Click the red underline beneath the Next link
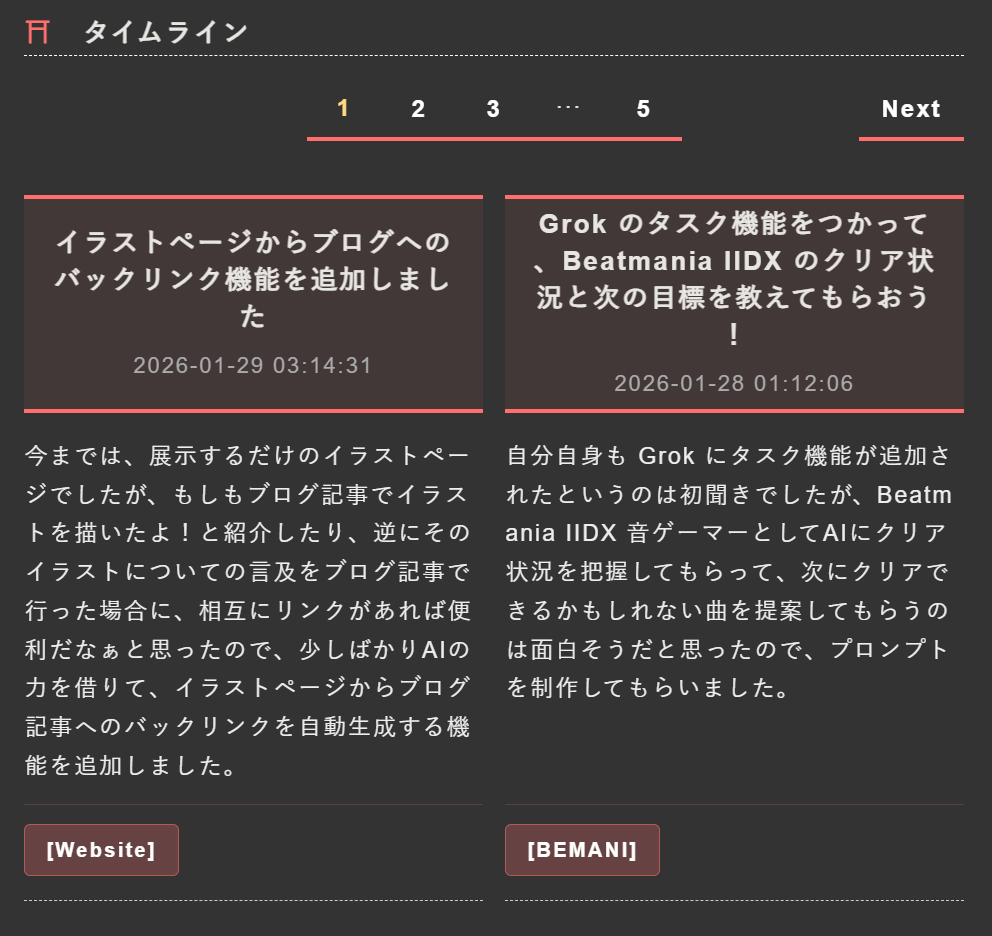This screenshot has width=992, height=936. pyautogui.click(x=910, y=140)
